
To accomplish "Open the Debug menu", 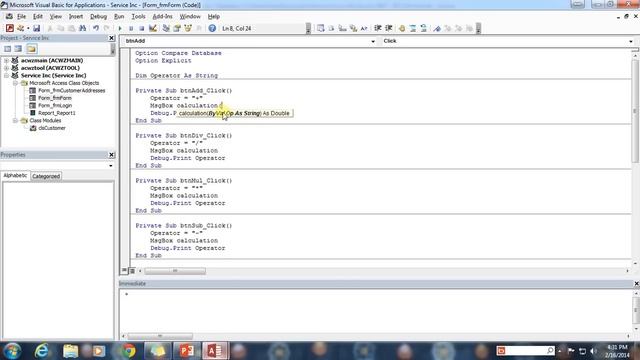I will pos(98,16).
